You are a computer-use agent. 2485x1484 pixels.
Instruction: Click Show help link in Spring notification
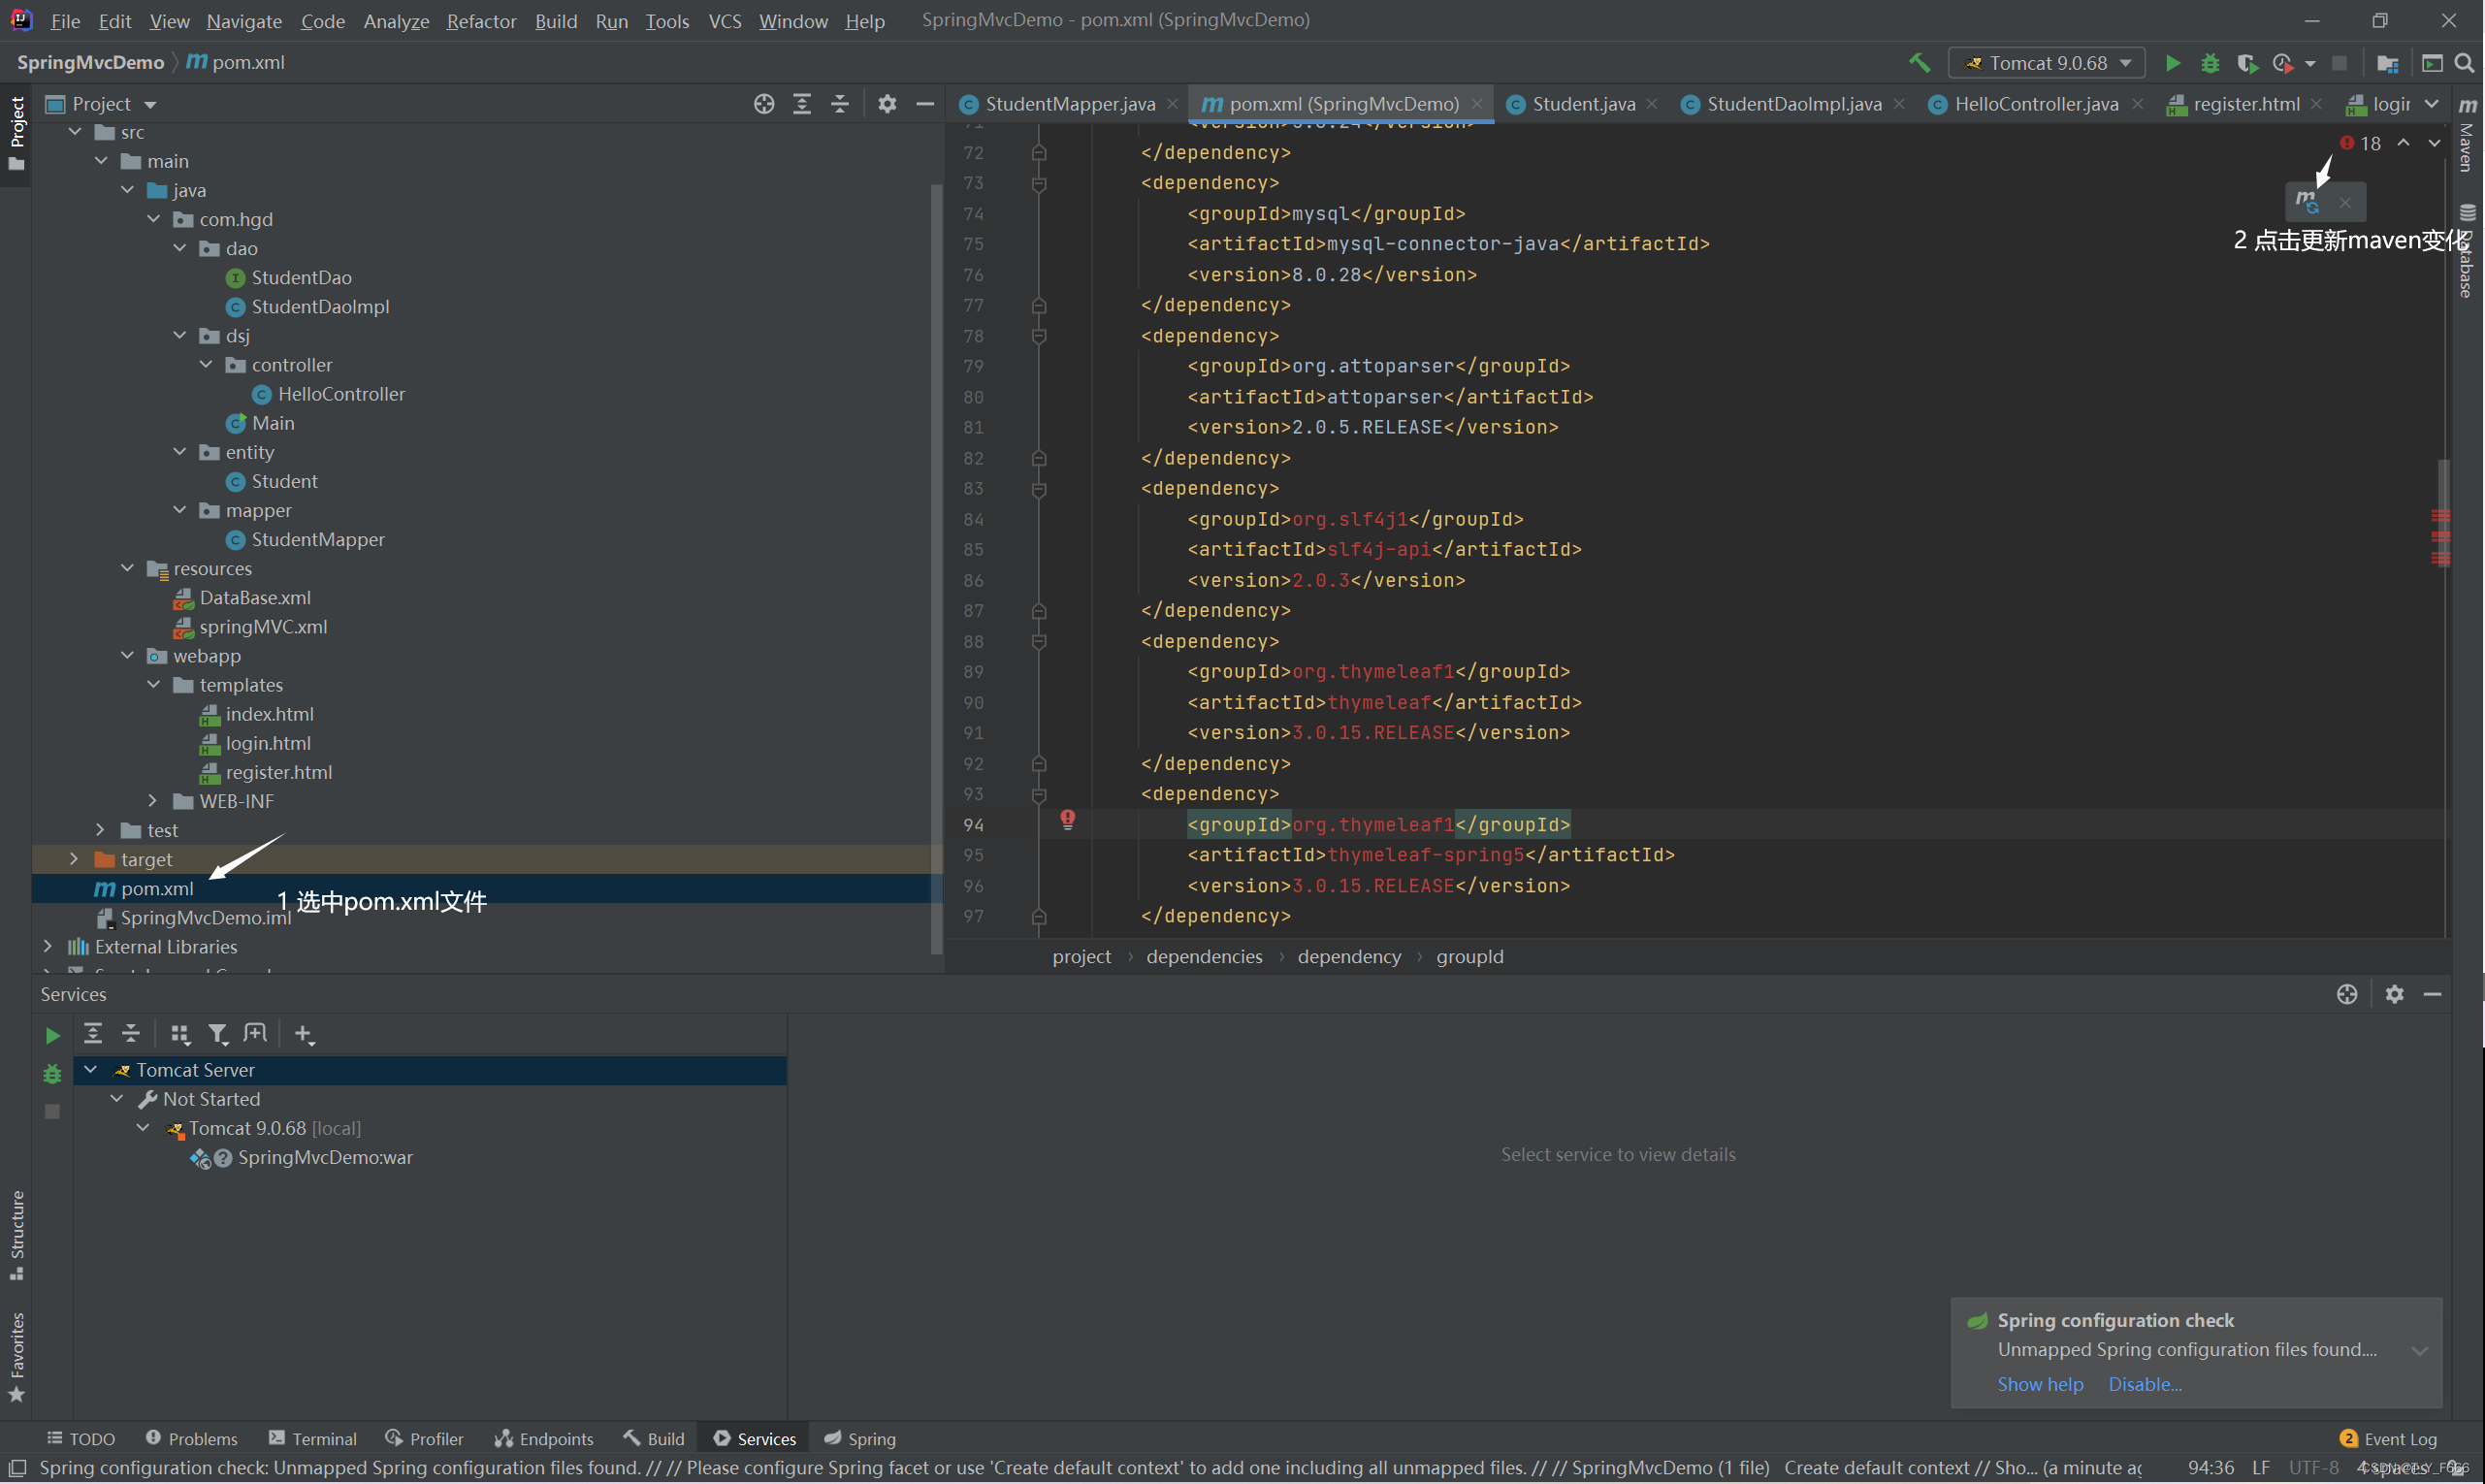click(x=2036, y=1383)
